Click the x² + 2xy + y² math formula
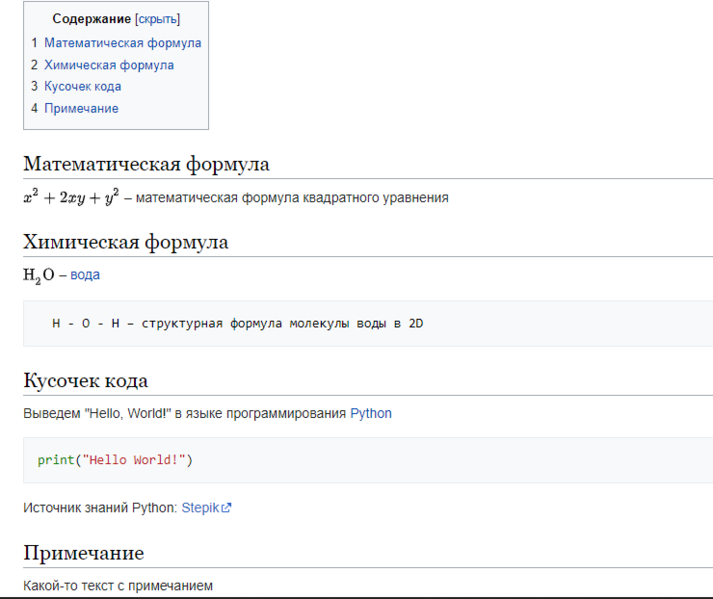713x599 pixels. click(x=71, y=197)
